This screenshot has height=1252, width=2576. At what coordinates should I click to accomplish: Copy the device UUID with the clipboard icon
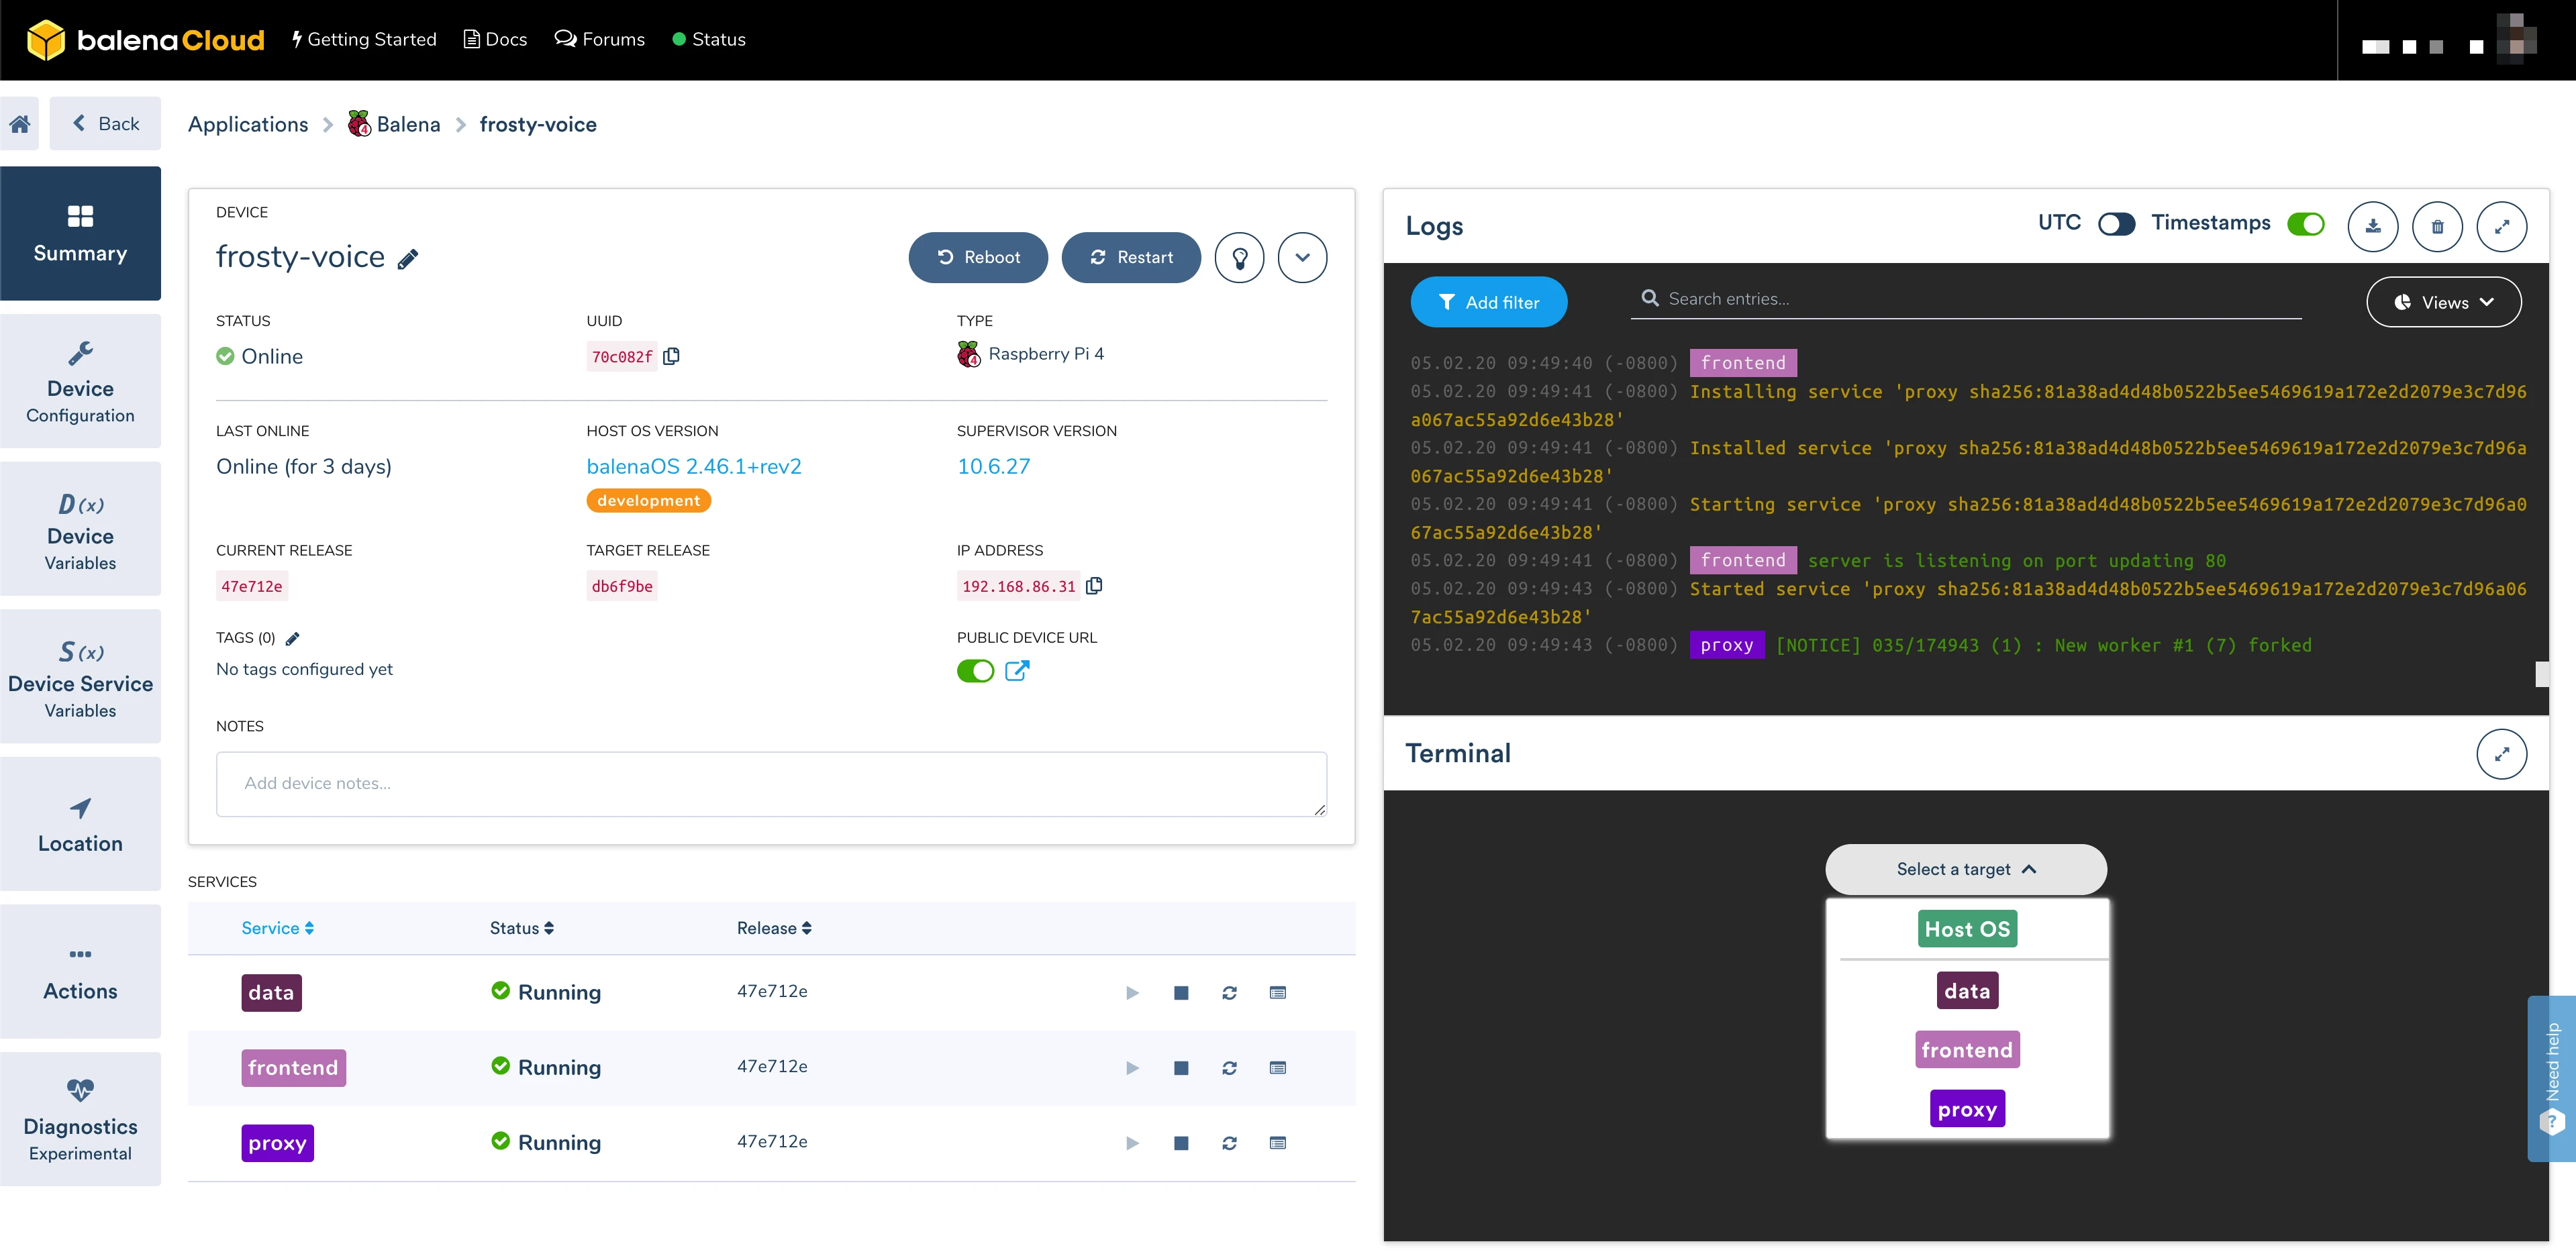(x=671, y=356)
